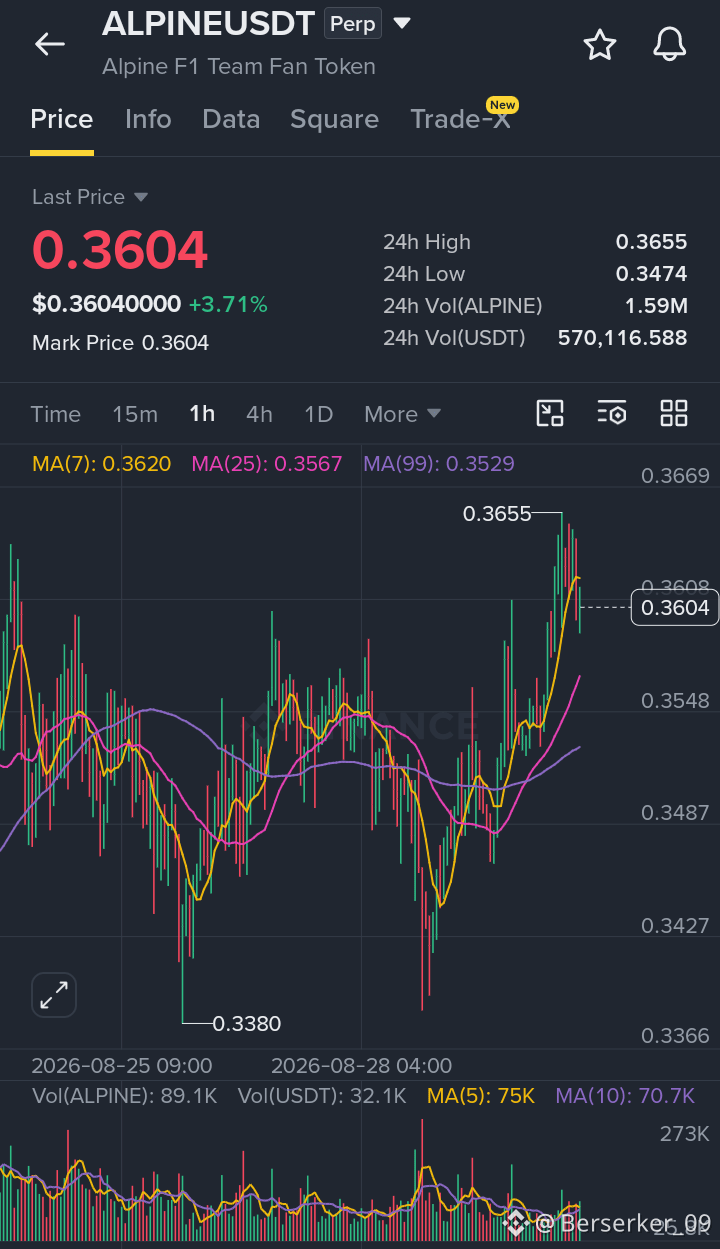
Task: Open price alerts bell icon
Action: (669, 44)
